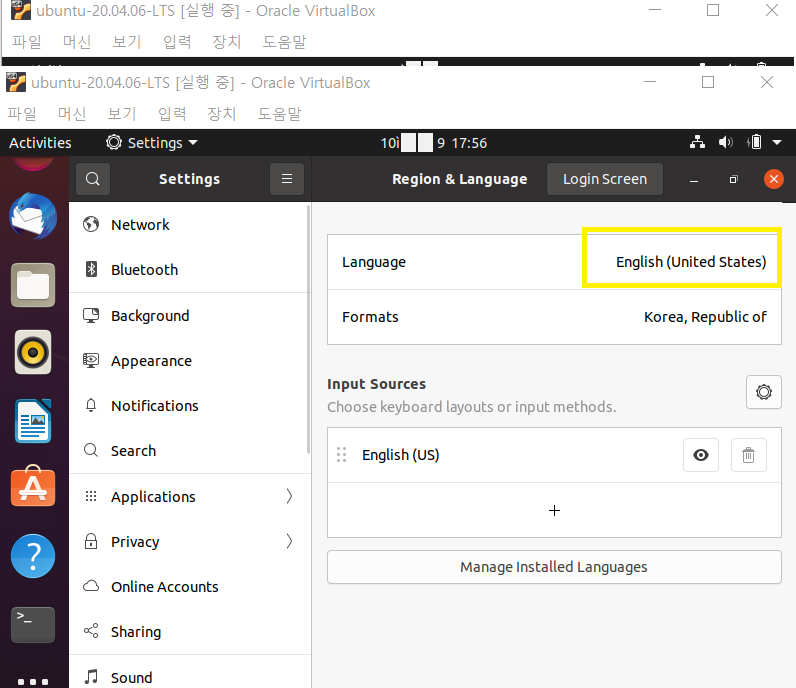Image resolution: width=796 pixels, height=688 pixels.
Task: Open Input Sources options gear
Action: 764,392
